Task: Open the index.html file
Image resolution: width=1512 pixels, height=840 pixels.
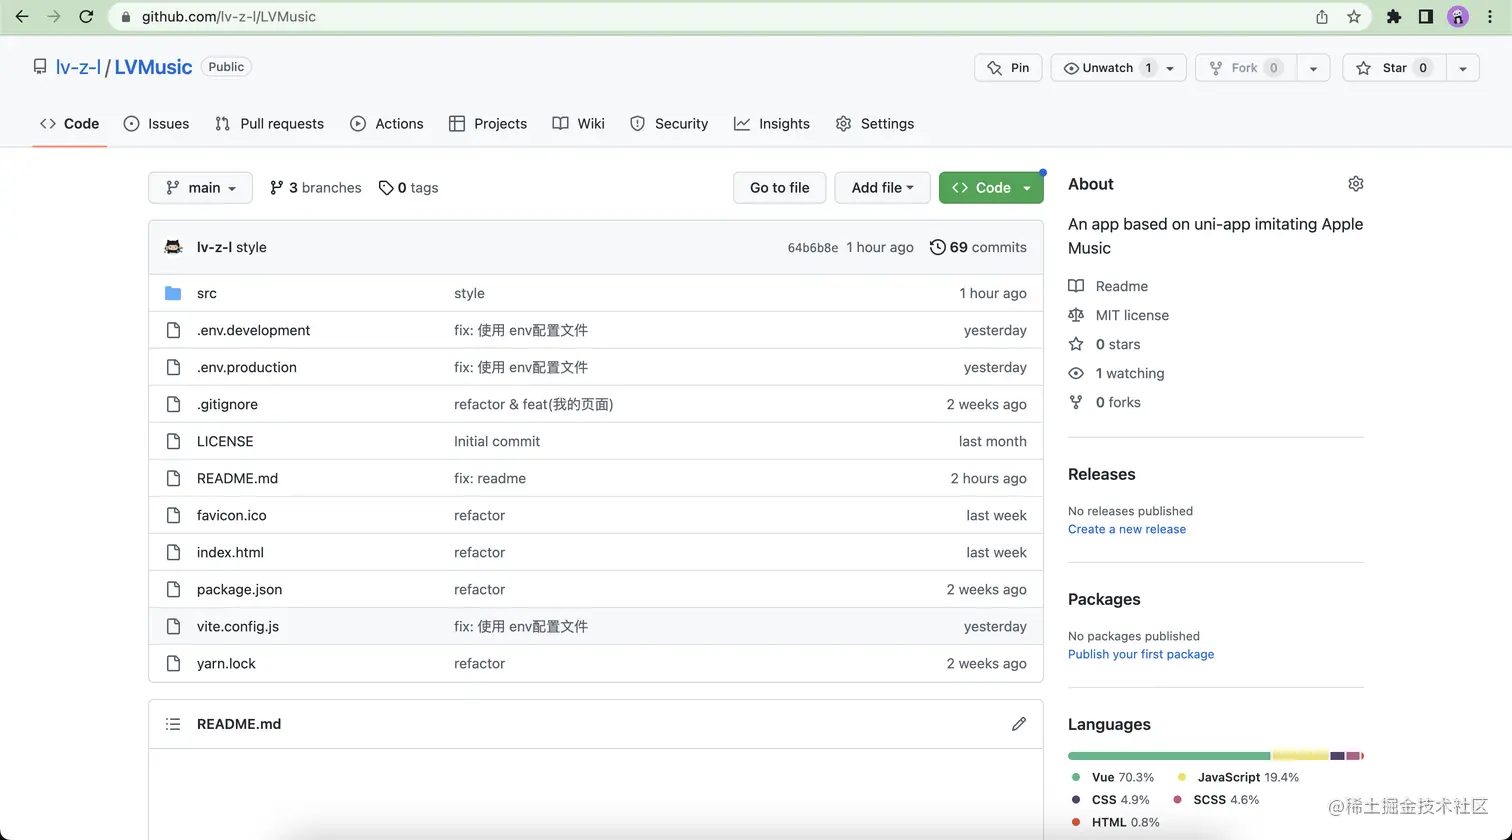Action: point(230,552)
